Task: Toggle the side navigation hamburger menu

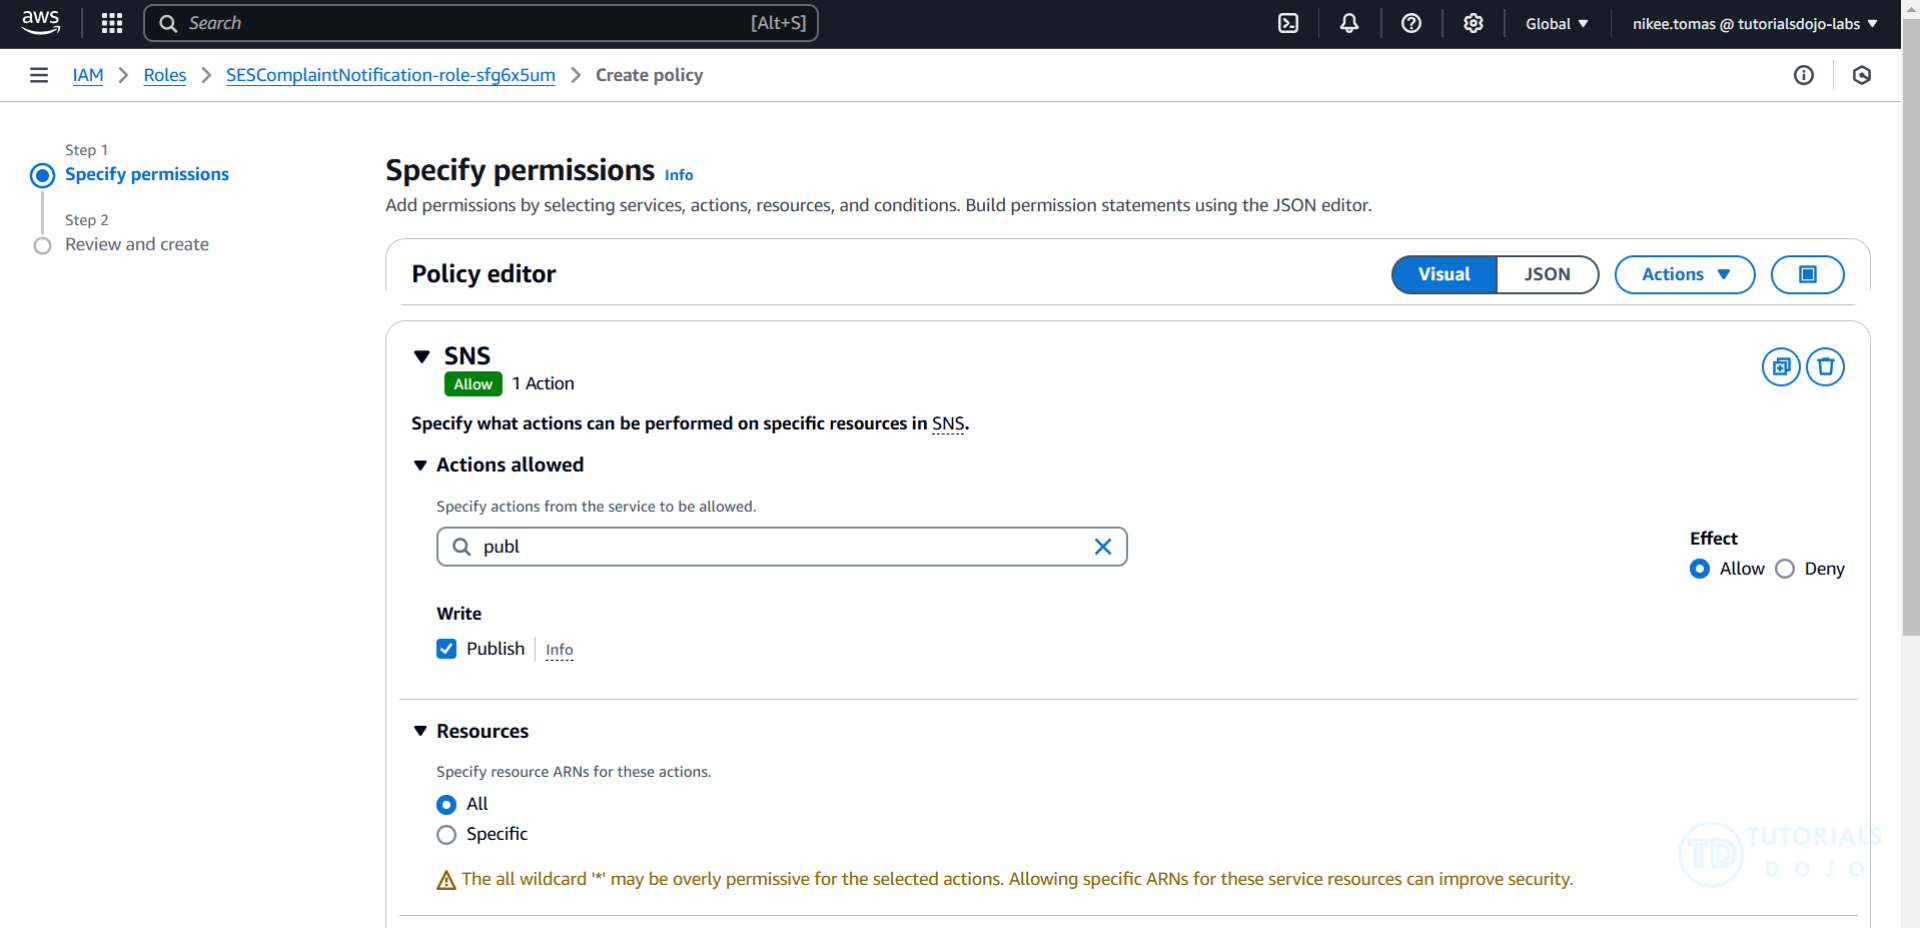Action: [x=39, y=75]
